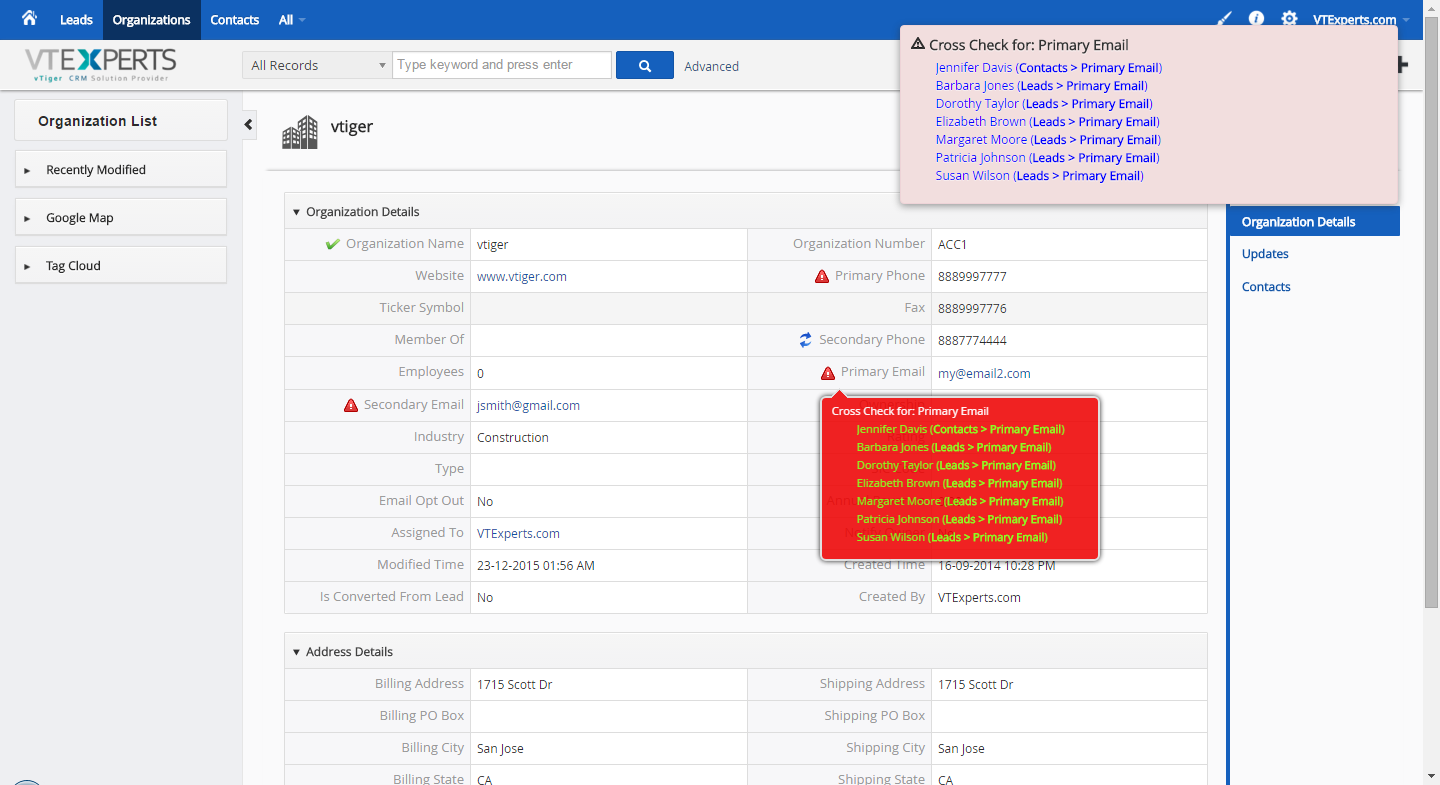Open the All Records dropdown
Screen dimensions: 1440x785
(317, 65)
